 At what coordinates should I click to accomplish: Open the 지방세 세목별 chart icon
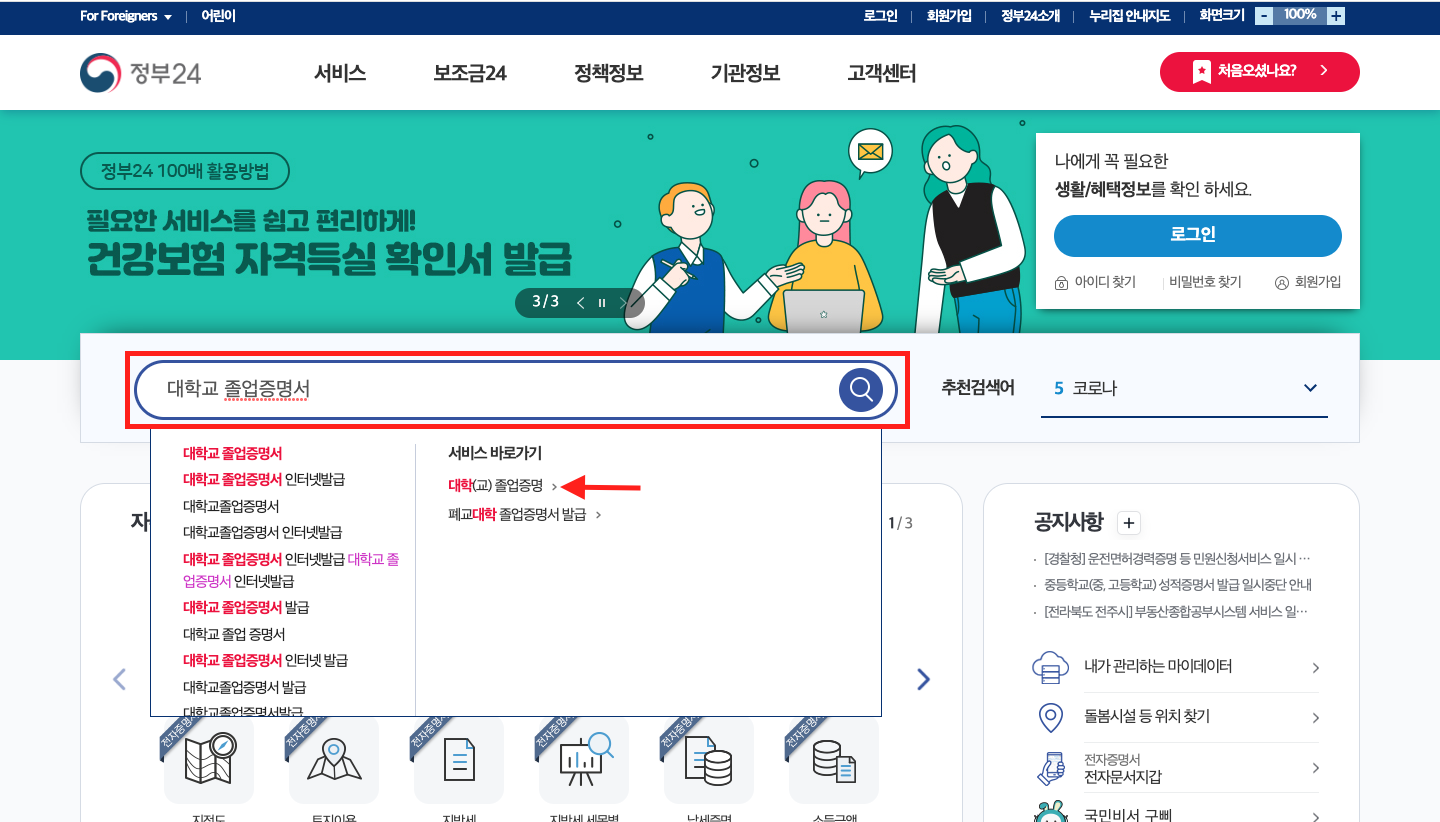point(584,760)
